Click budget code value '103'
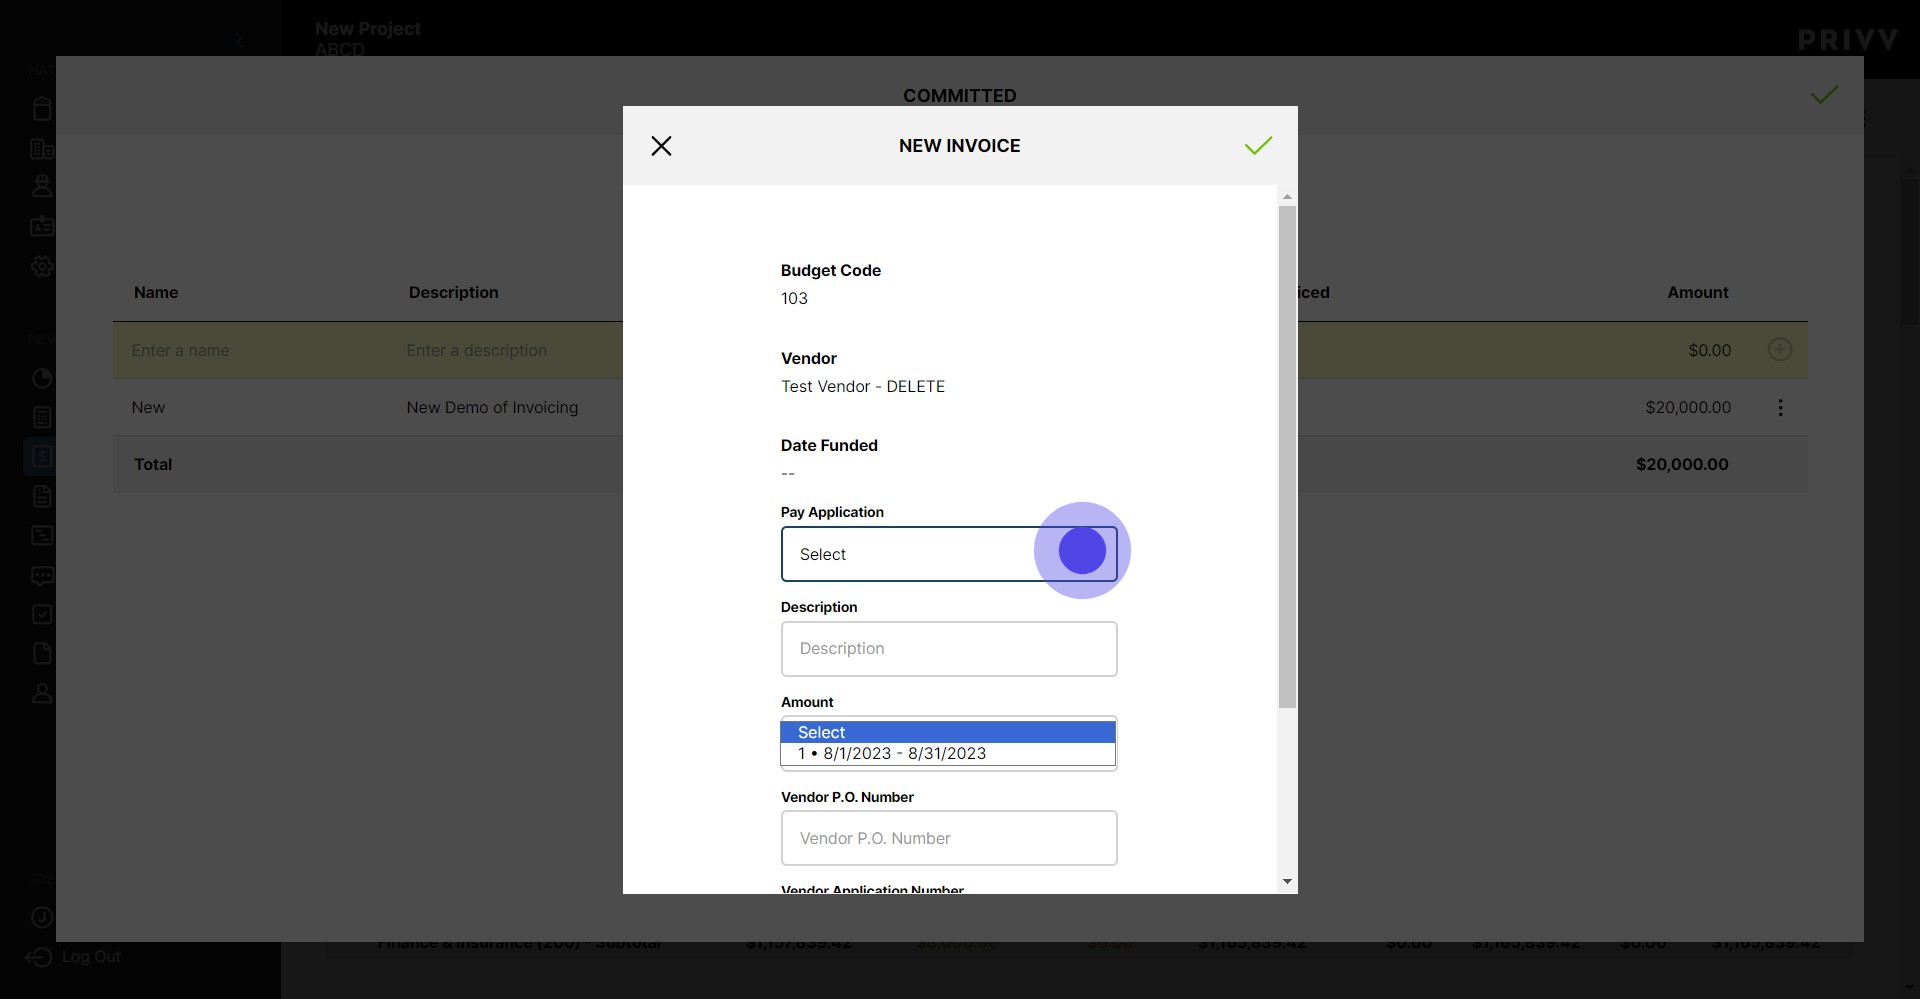The height and width of the screenshot is (999, 1920). pyautogui.click(x=794, y=299)
